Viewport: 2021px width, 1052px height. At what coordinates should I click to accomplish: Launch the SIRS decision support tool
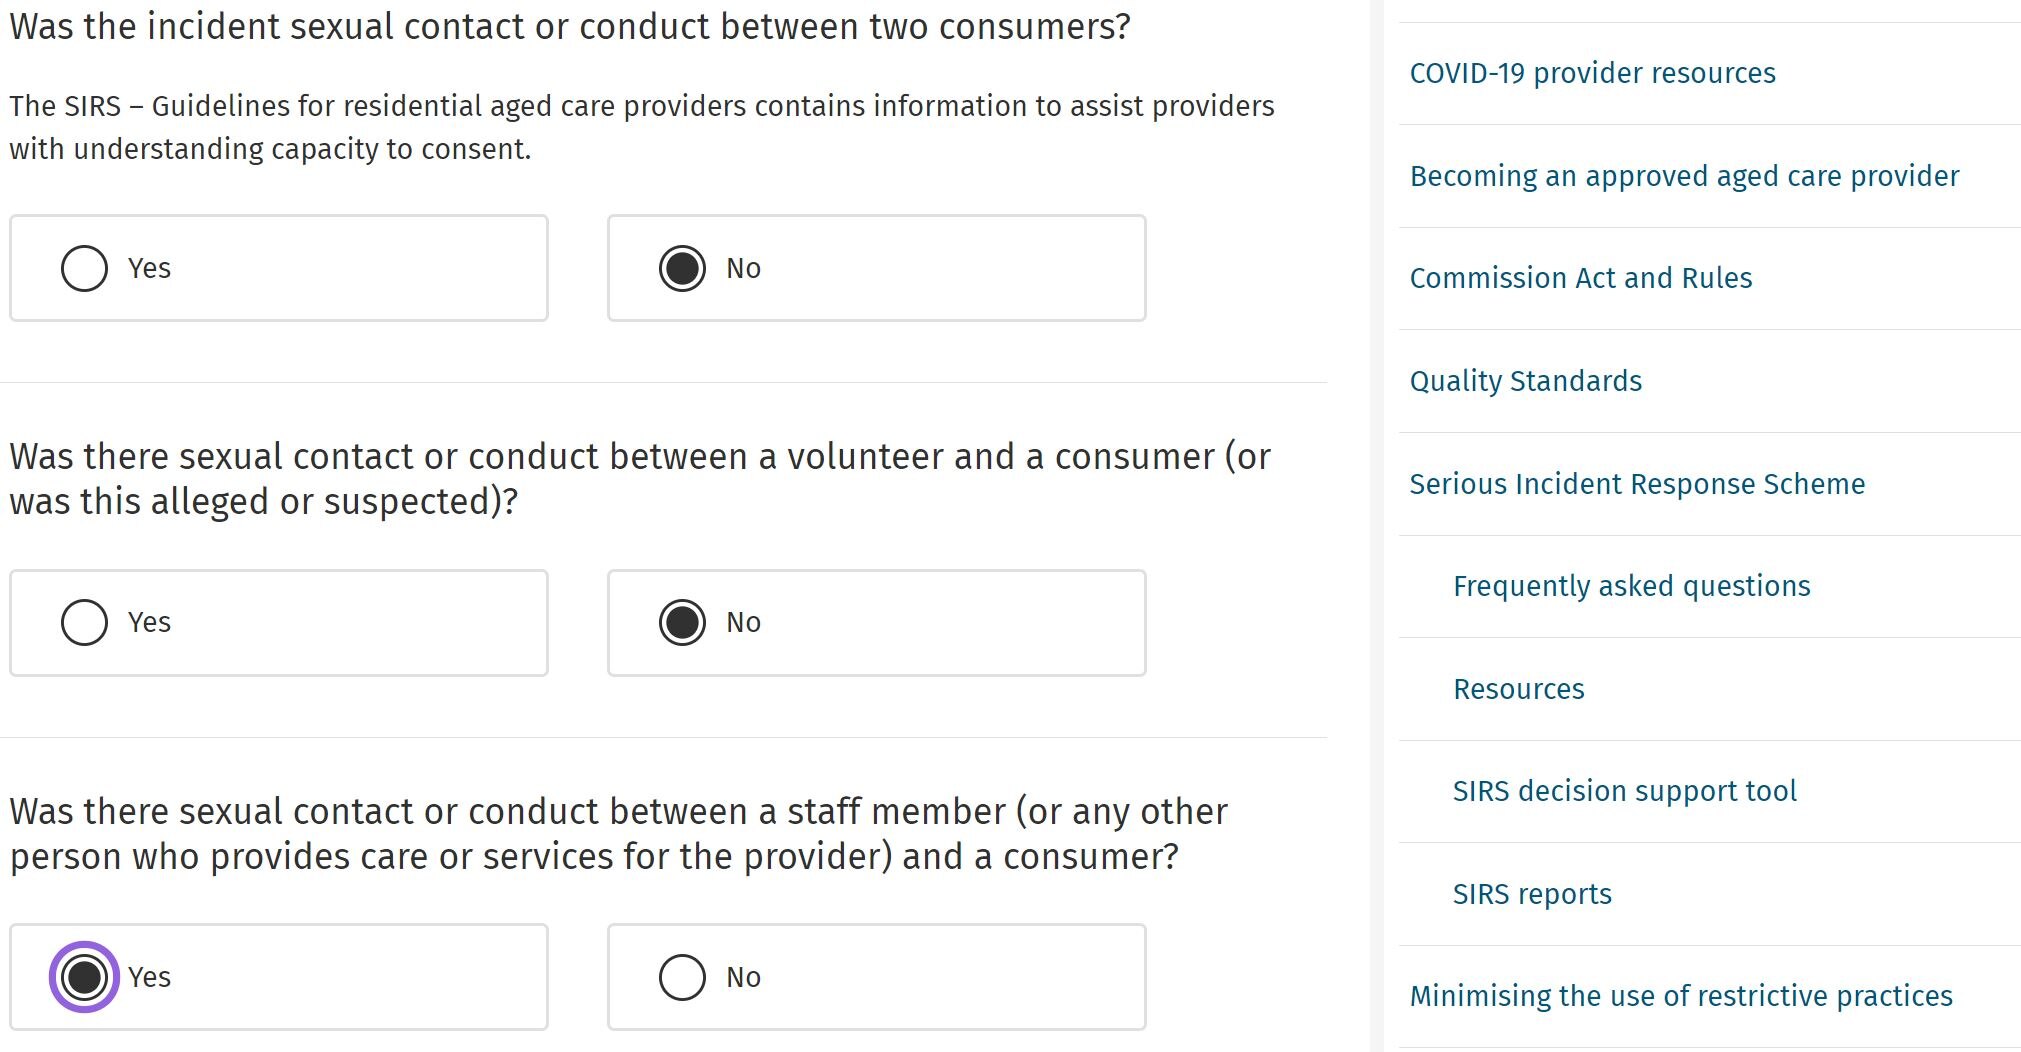(1624, 791)
